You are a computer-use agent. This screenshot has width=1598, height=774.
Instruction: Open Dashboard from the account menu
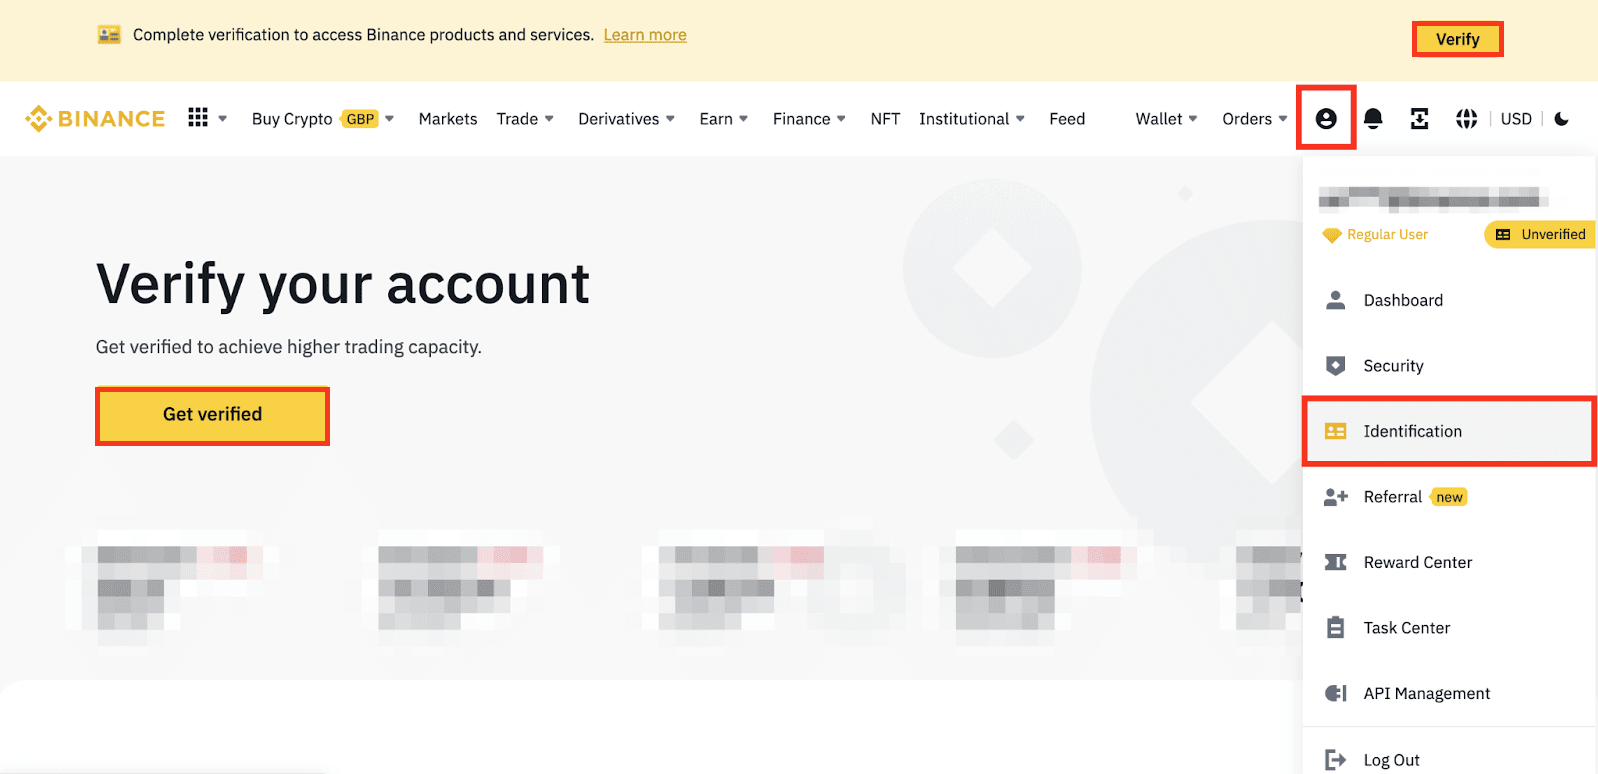pos(1449,300)
